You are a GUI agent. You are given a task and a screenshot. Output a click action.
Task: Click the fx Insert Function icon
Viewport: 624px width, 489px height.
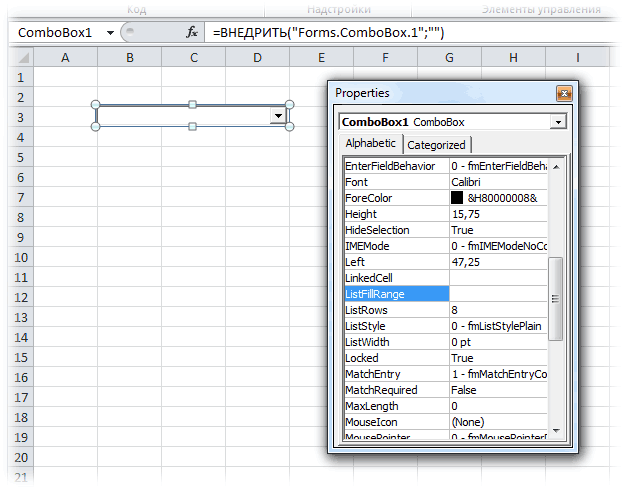[192, 32]
